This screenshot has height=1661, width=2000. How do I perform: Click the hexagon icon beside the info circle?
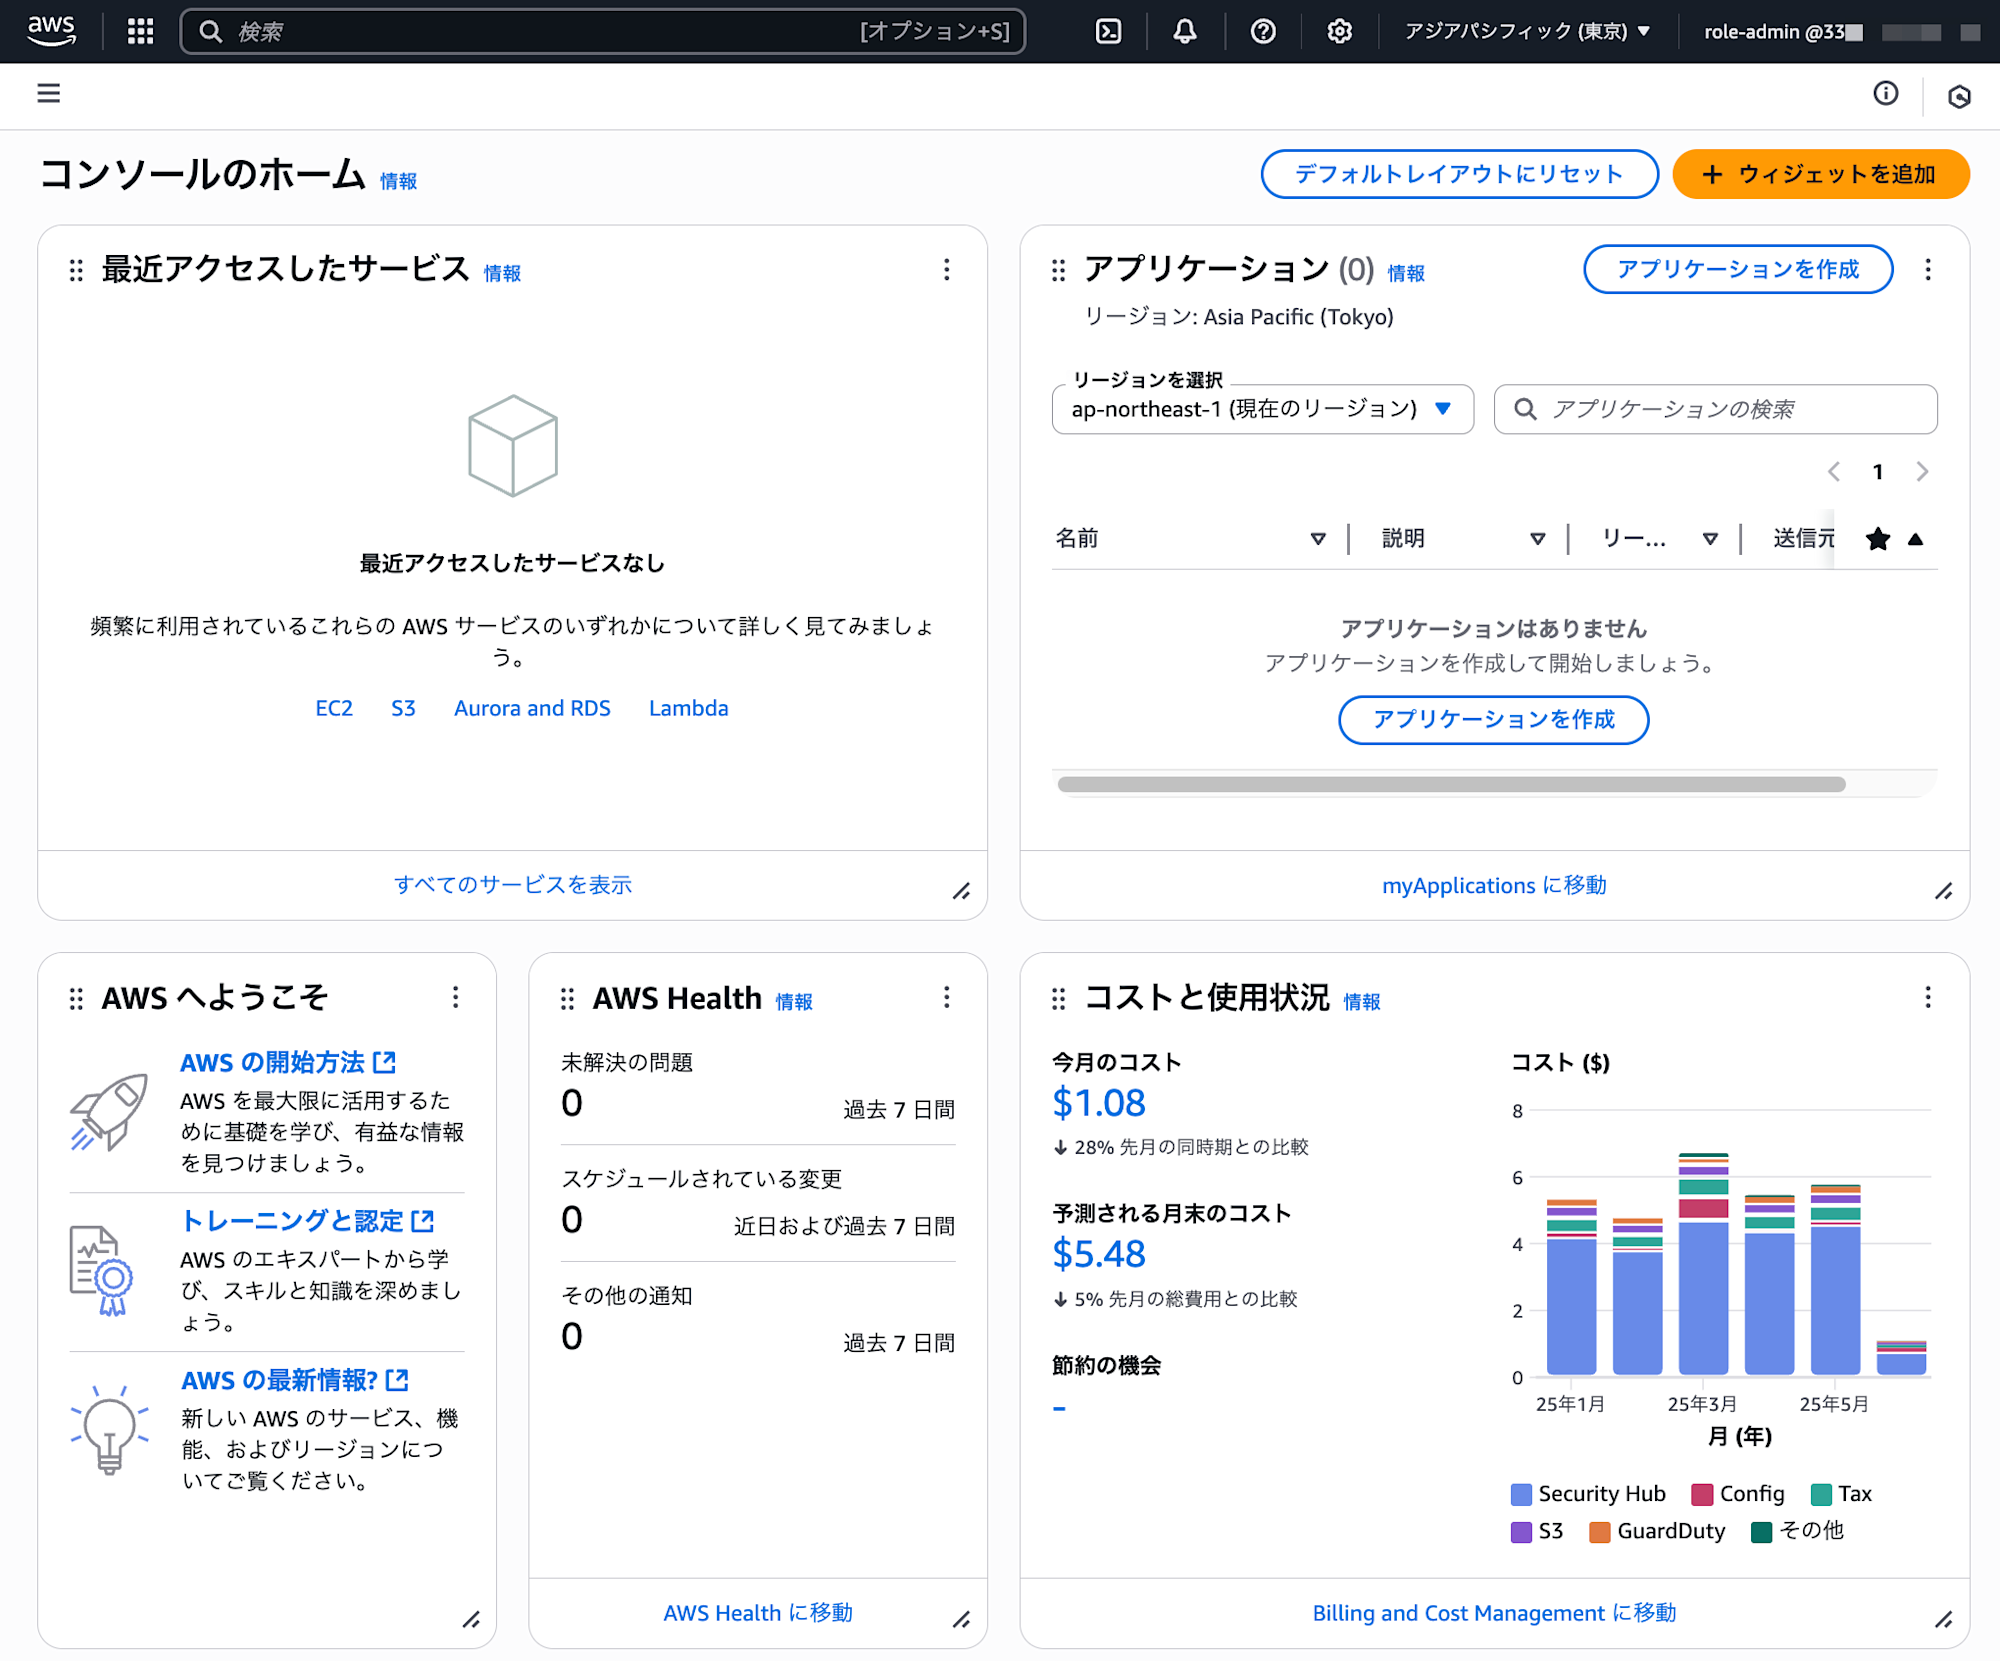(1959, 96)
